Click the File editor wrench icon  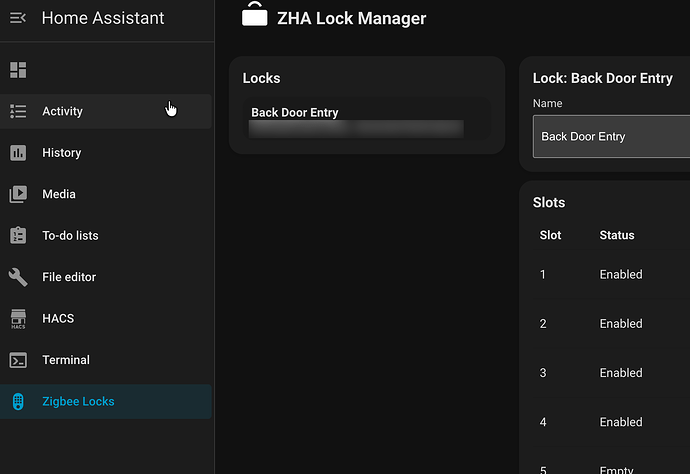(x=18, y=277)
